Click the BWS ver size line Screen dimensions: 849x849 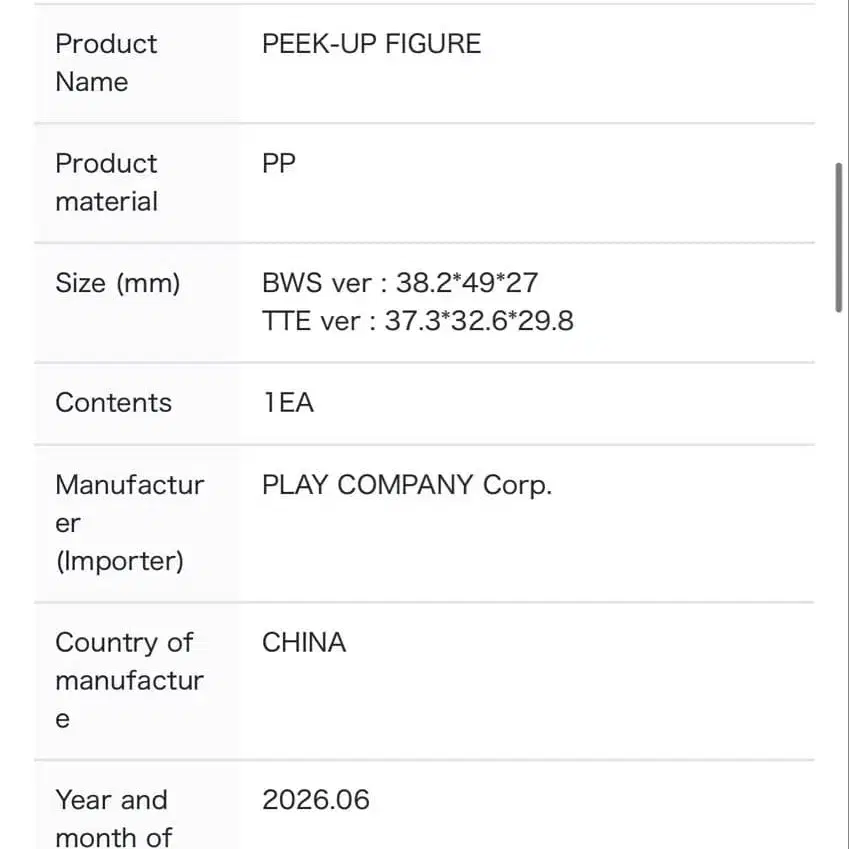(400, 283)
